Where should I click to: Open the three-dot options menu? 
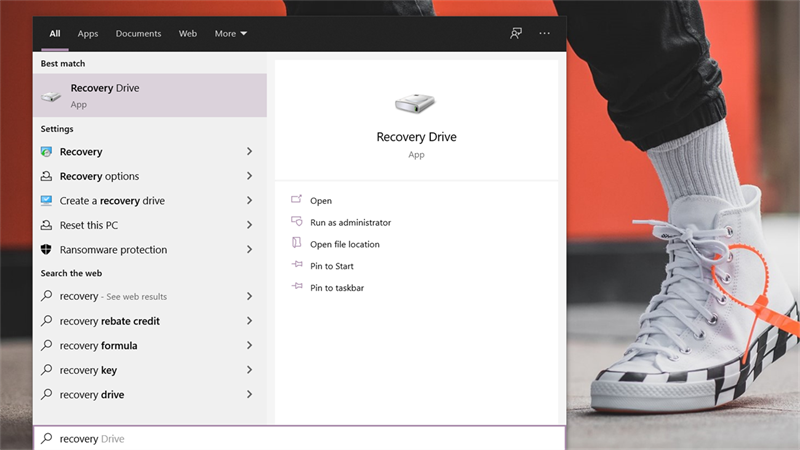pos(544,34)
